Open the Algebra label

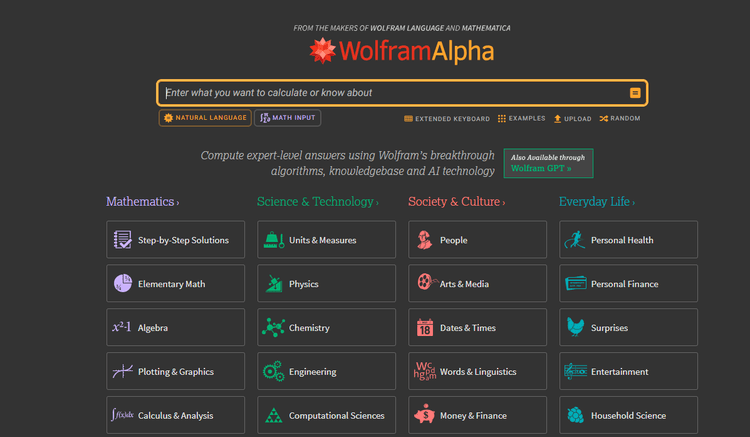tap(153, 328)
